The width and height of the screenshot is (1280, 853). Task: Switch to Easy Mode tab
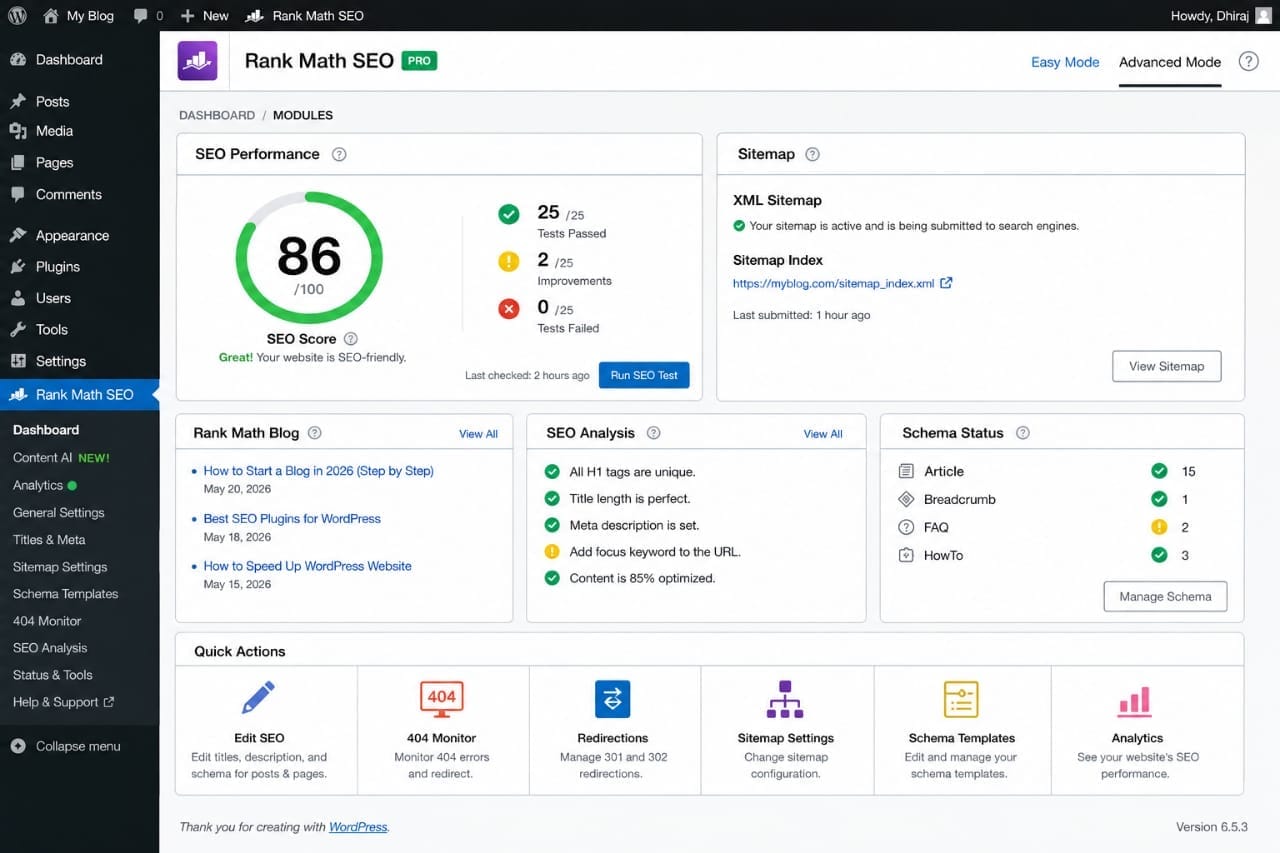(x=1065, y=62)
